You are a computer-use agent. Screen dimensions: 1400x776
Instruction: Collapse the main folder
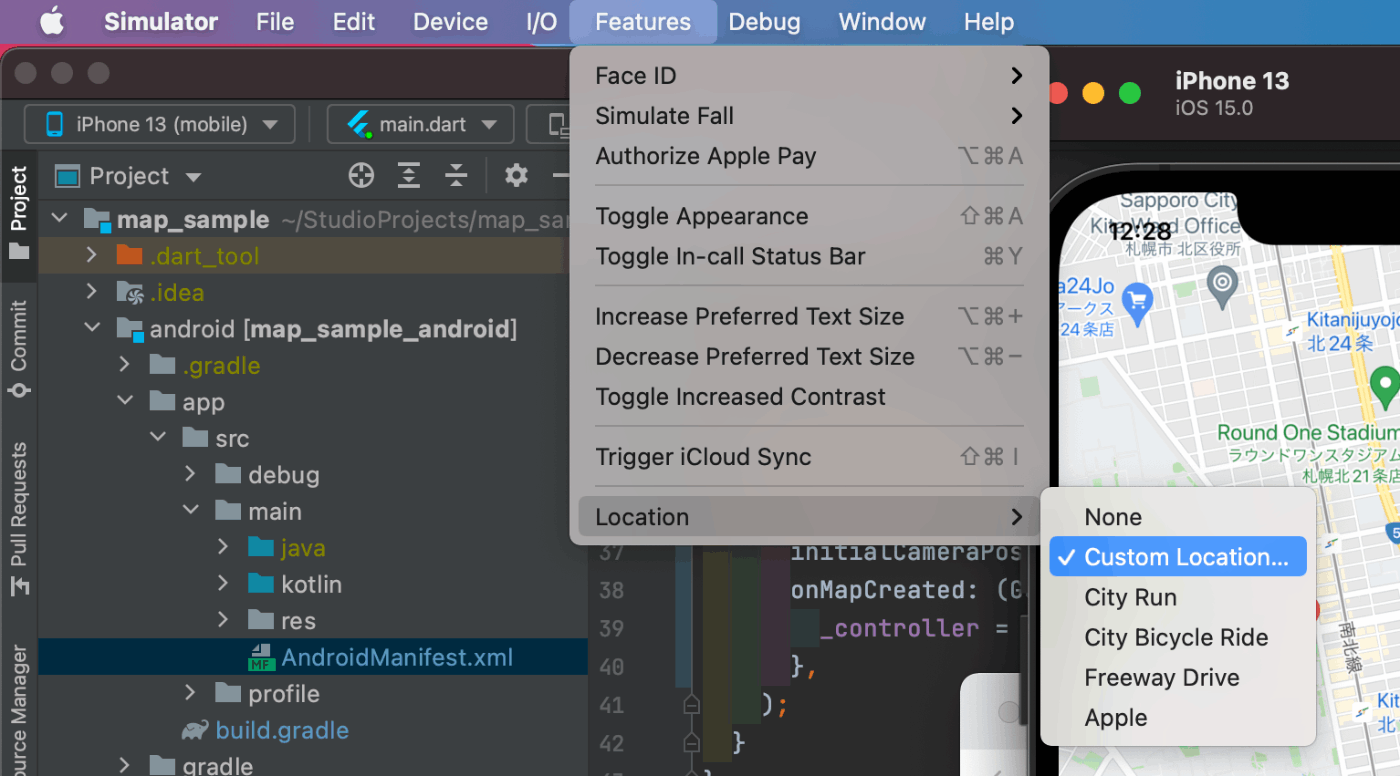pyautogui.click(x=191, y=511)
